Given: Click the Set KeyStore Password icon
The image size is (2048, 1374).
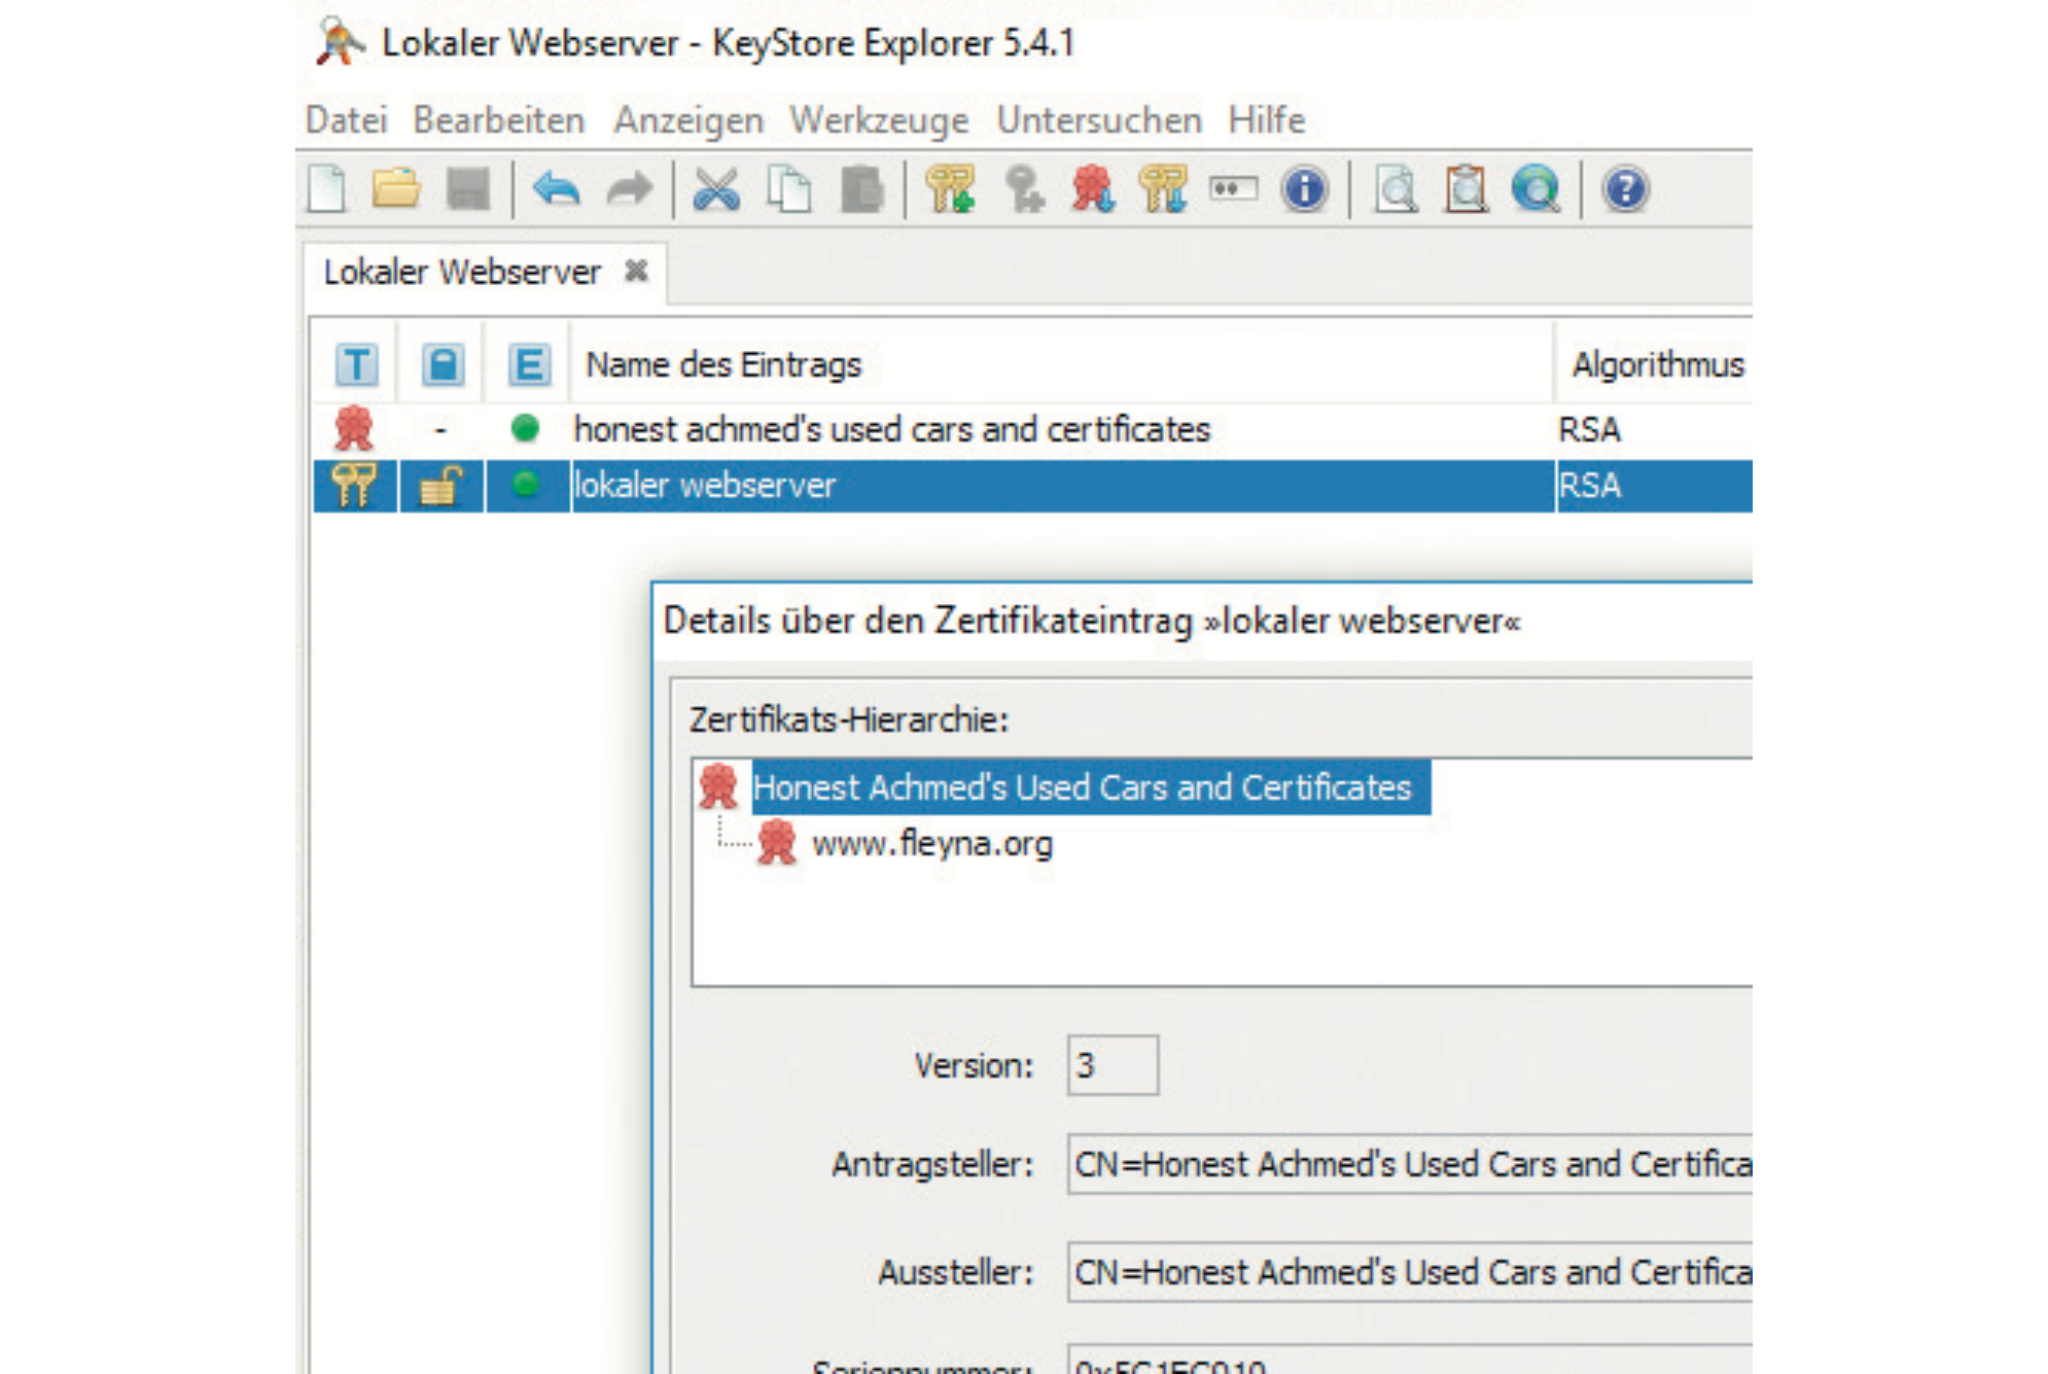Looking at the screenshot, I should [x=1233, y=188].
